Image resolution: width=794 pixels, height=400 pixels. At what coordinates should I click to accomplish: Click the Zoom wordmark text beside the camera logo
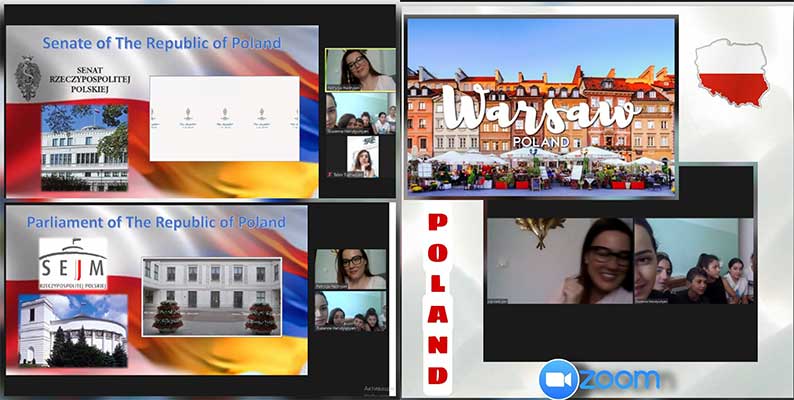point(620,379)
